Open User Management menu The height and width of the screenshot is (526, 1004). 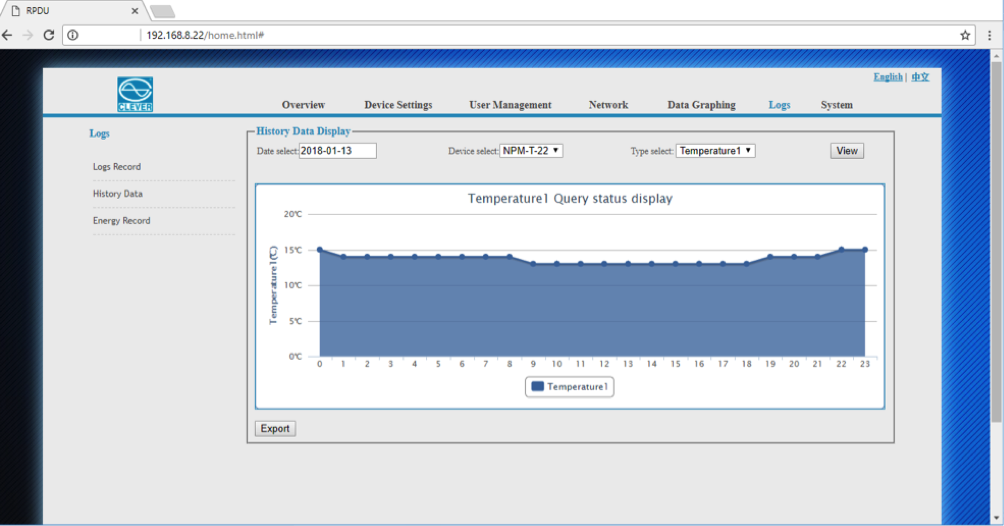coord(510,105)
